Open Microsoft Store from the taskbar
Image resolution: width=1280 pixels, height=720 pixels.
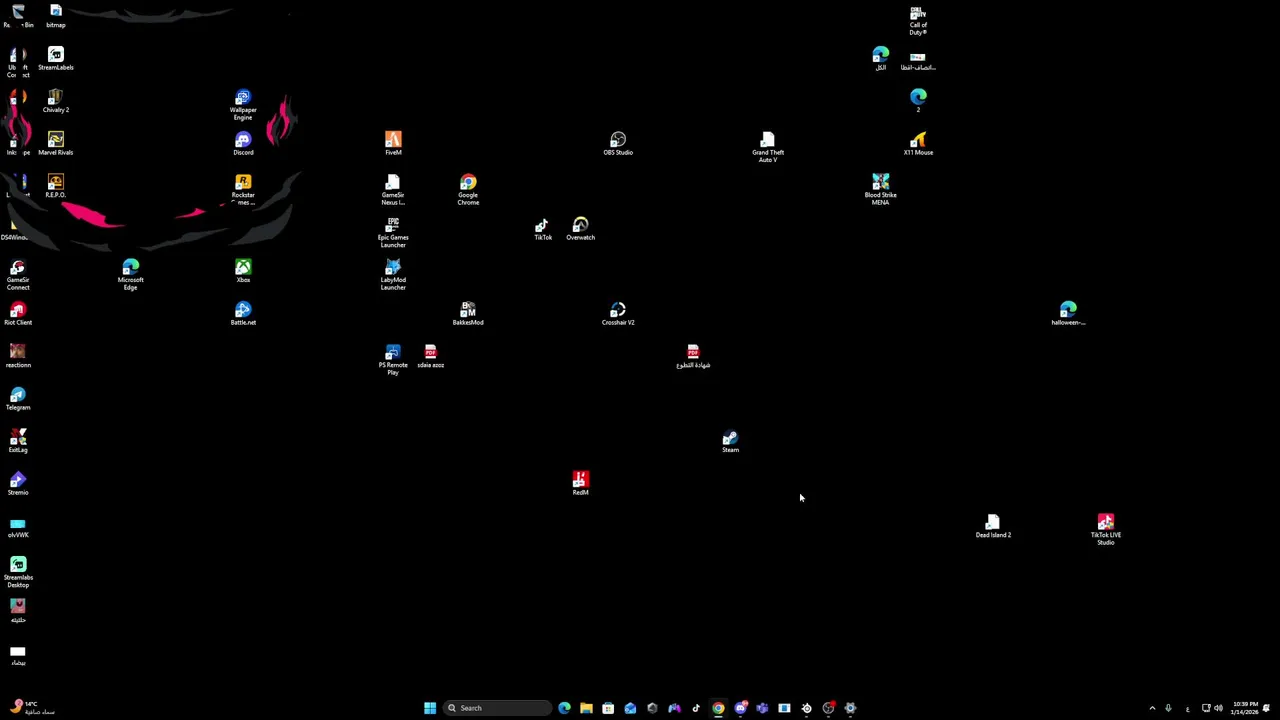coord(608,708)
